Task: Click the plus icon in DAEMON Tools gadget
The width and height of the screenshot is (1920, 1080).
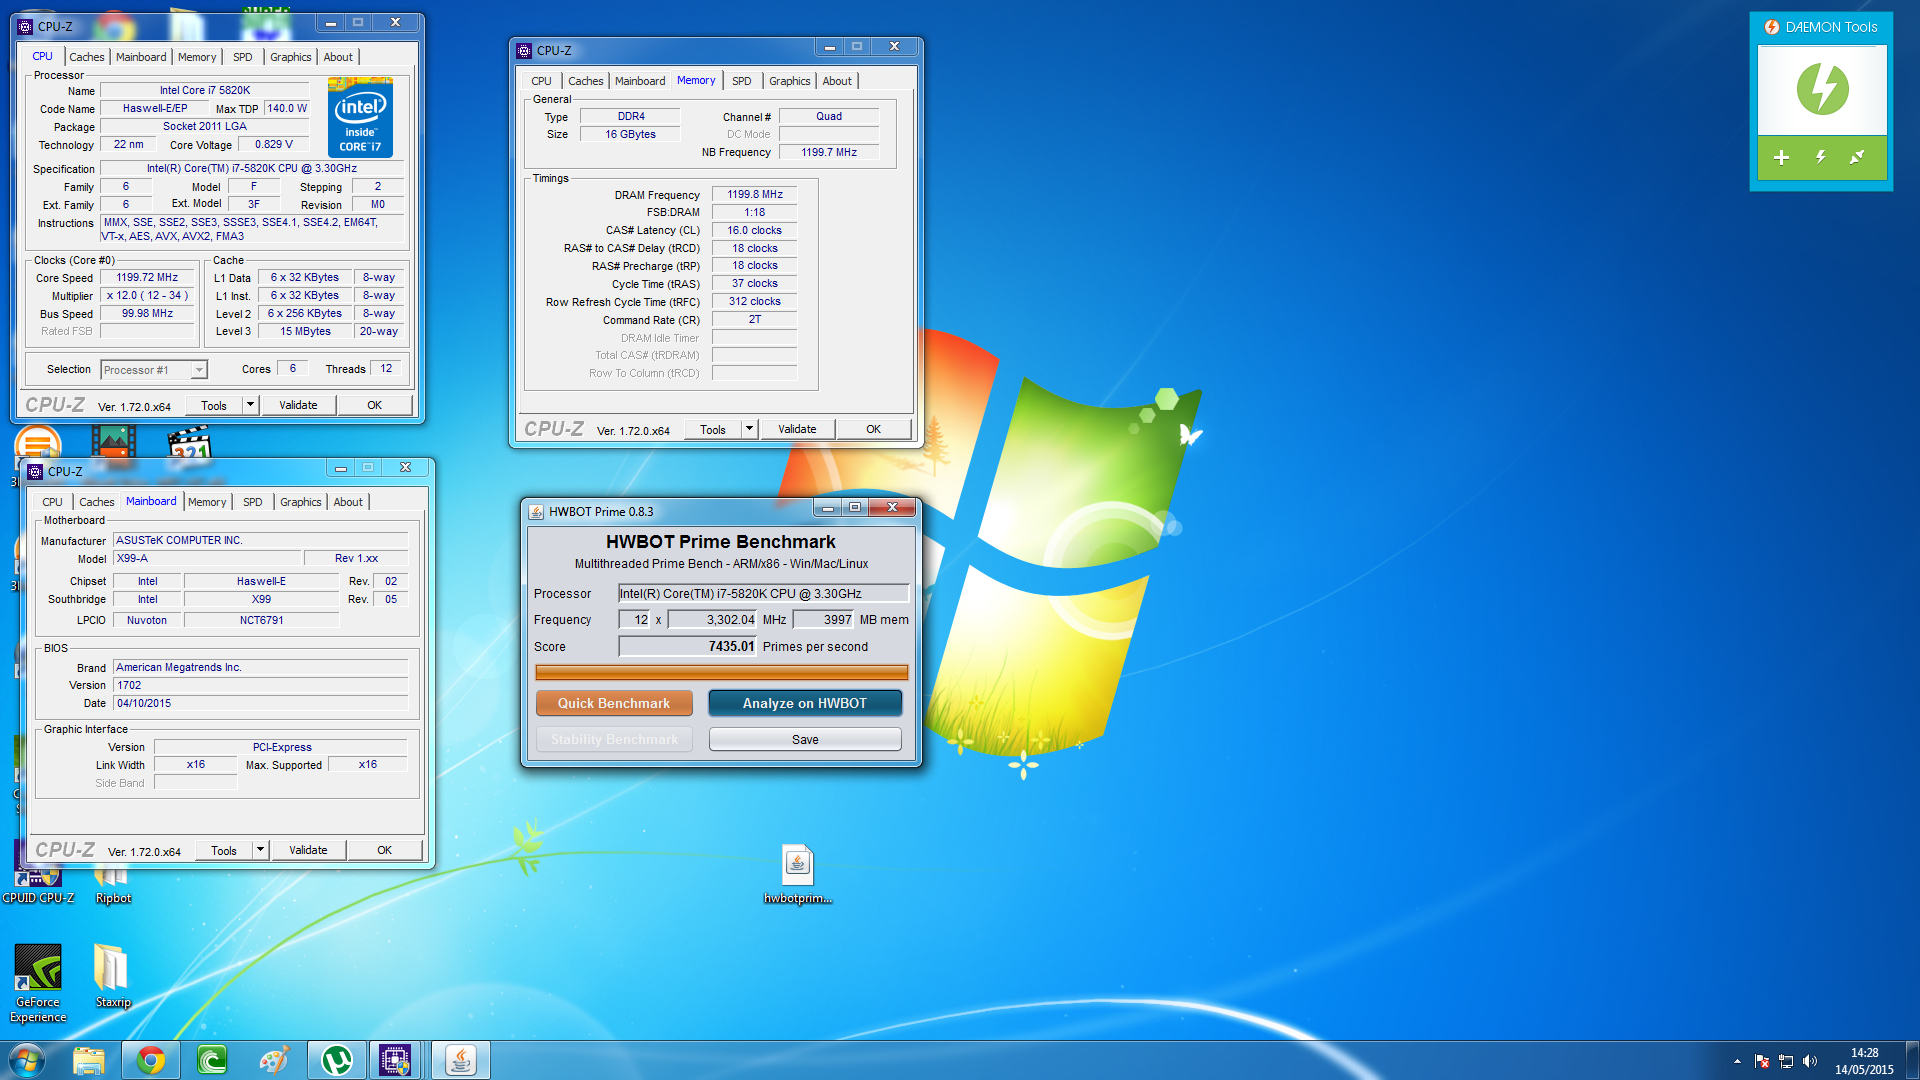Action: point(1781,157)
